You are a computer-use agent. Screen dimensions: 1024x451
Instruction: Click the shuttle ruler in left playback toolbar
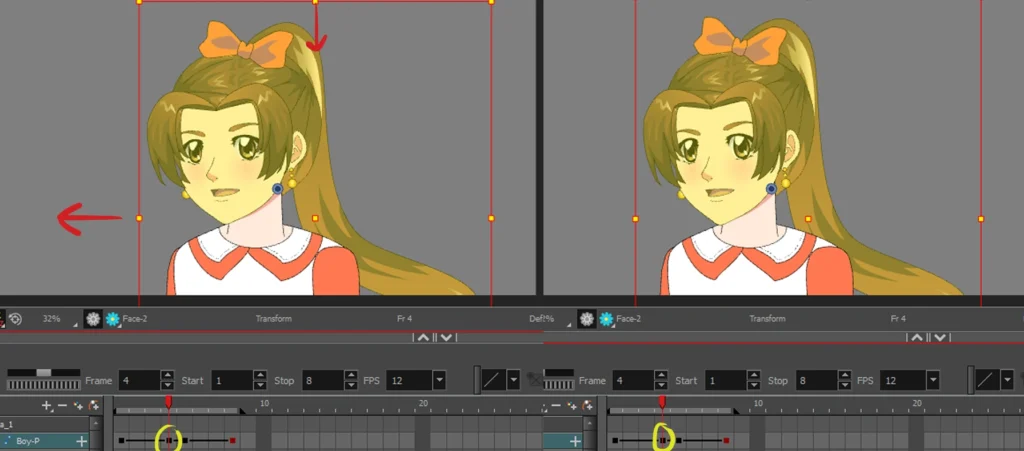[x=44, y=384]
